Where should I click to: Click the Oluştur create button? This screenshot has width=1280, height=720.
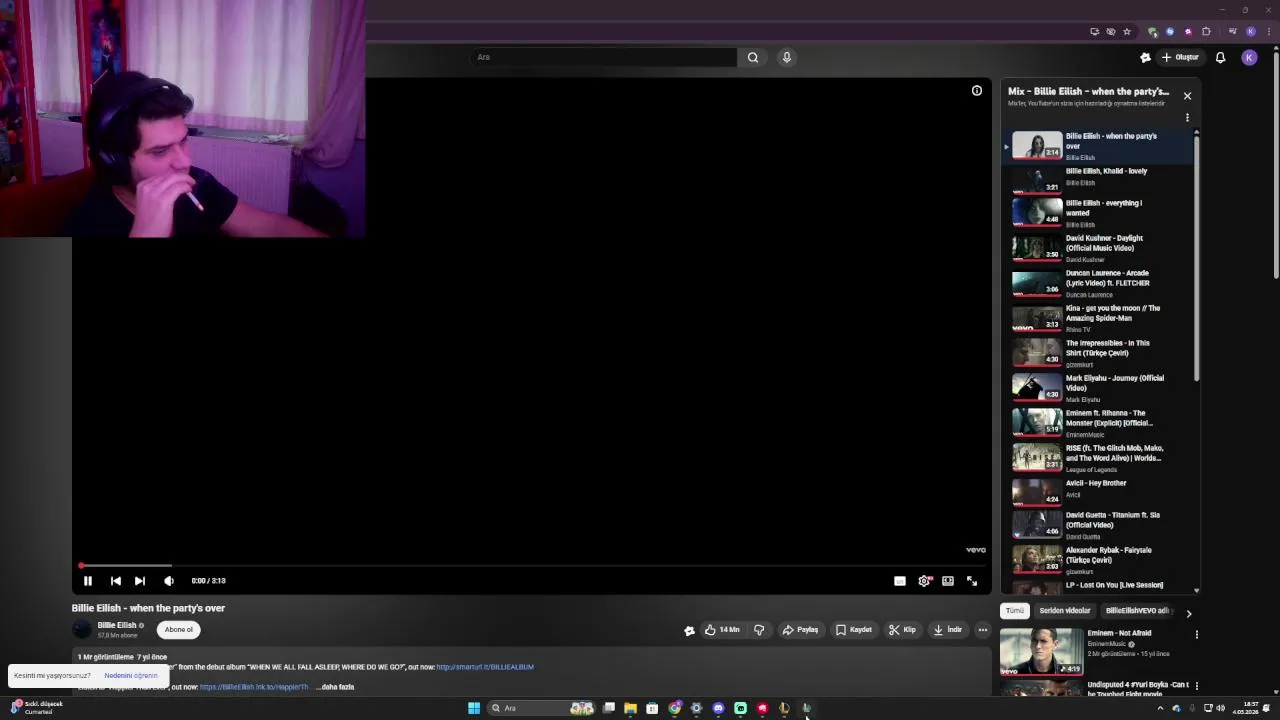1180,57
